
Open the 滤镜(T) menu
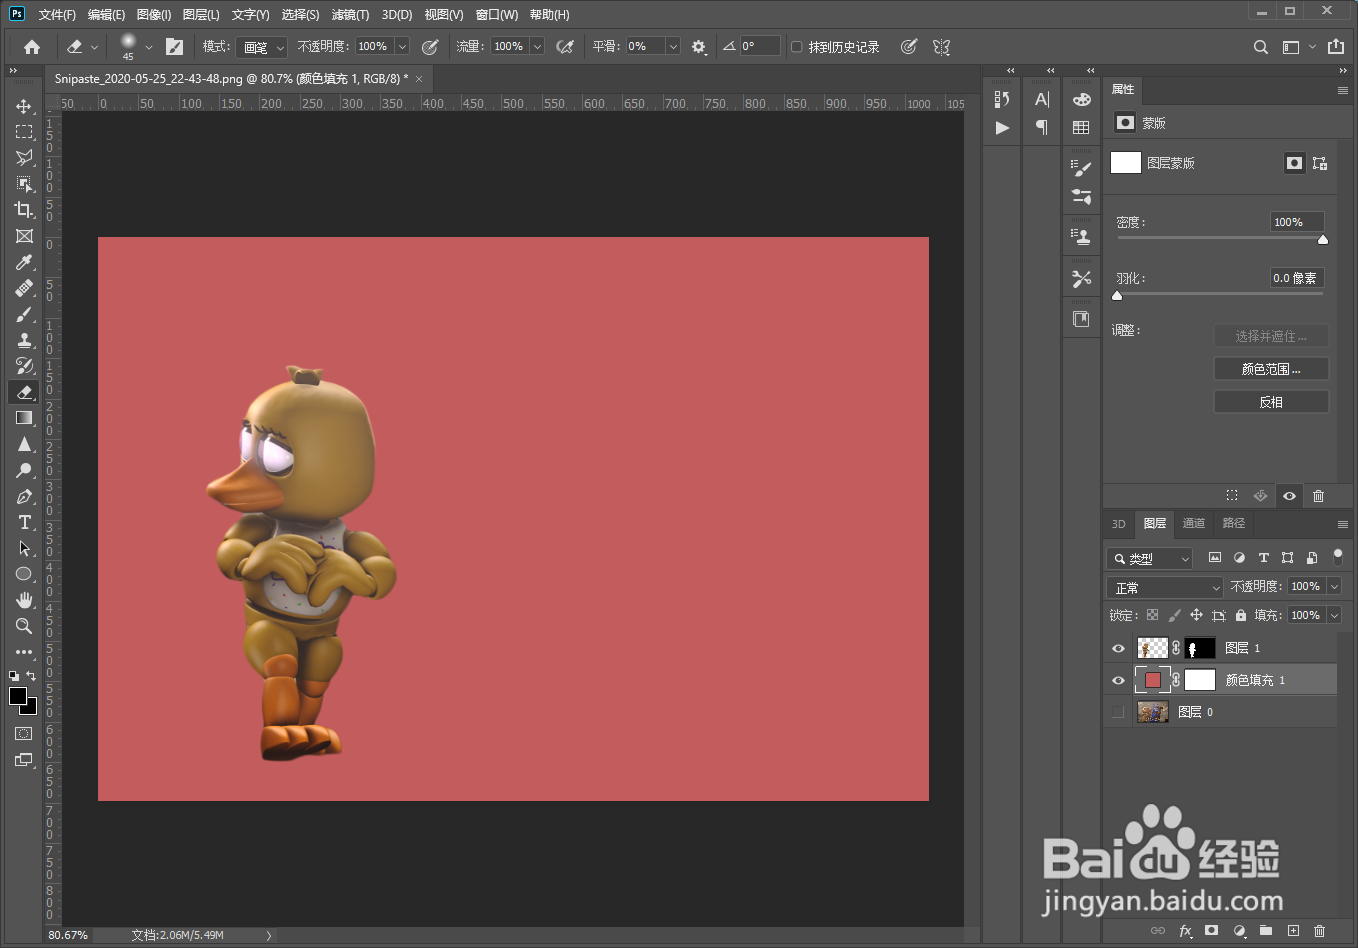(350, 14)
